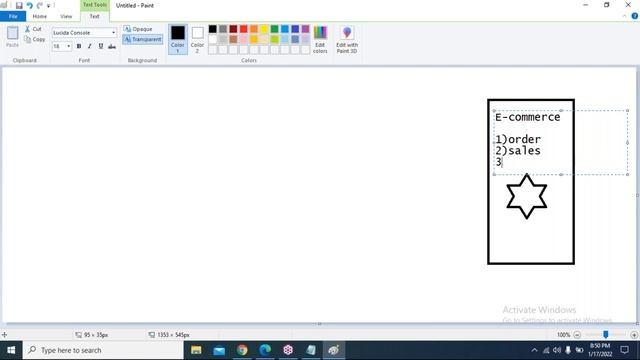Click Edit with Paint 3D button

tap(347, 39)
